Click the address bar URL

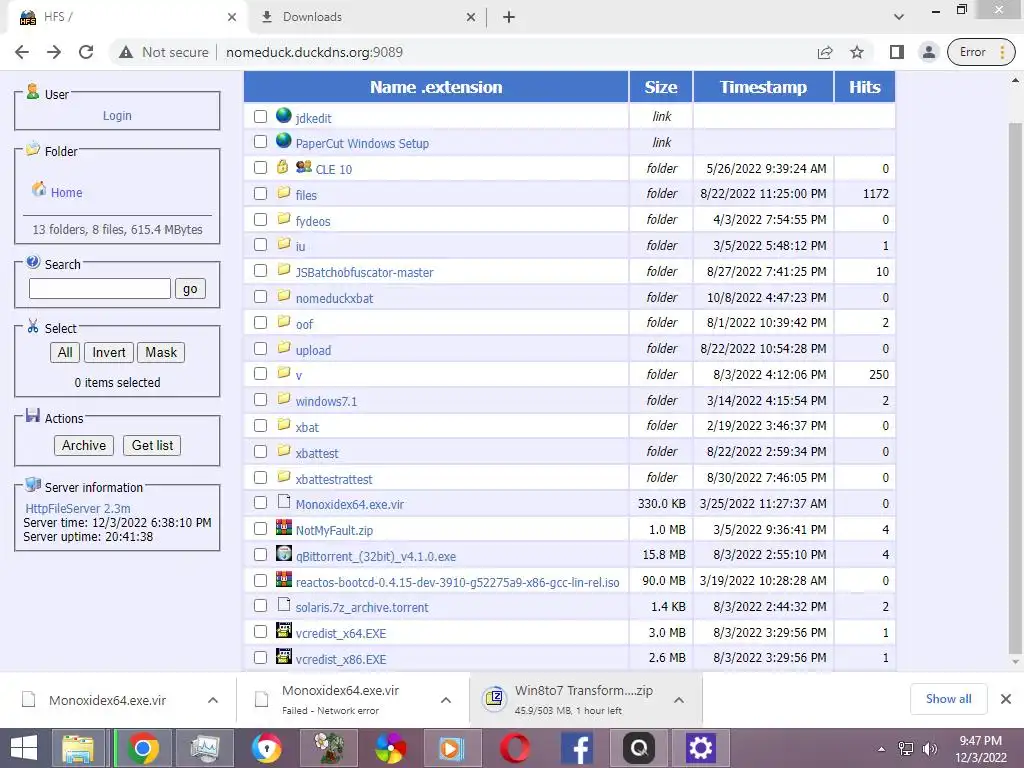(x=314, y=52)
